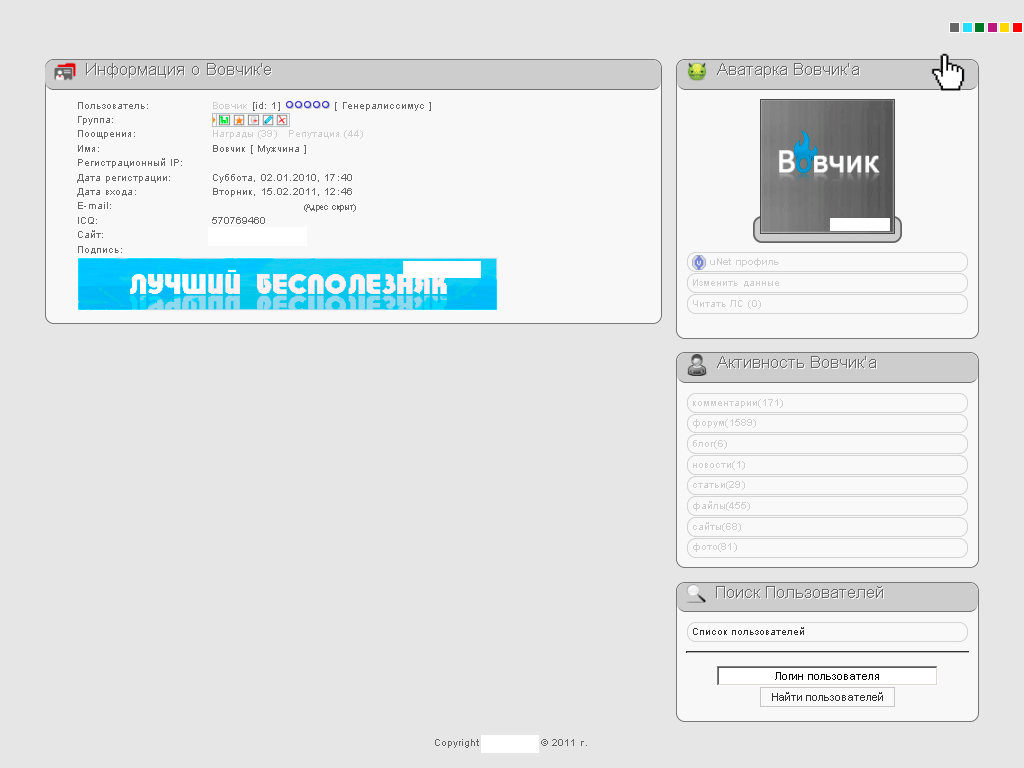Image resolution: width=1024 pixels, height=768 pixels.
Task: Click the orange star icon in Группа row
Action: (x=239, y=120)
